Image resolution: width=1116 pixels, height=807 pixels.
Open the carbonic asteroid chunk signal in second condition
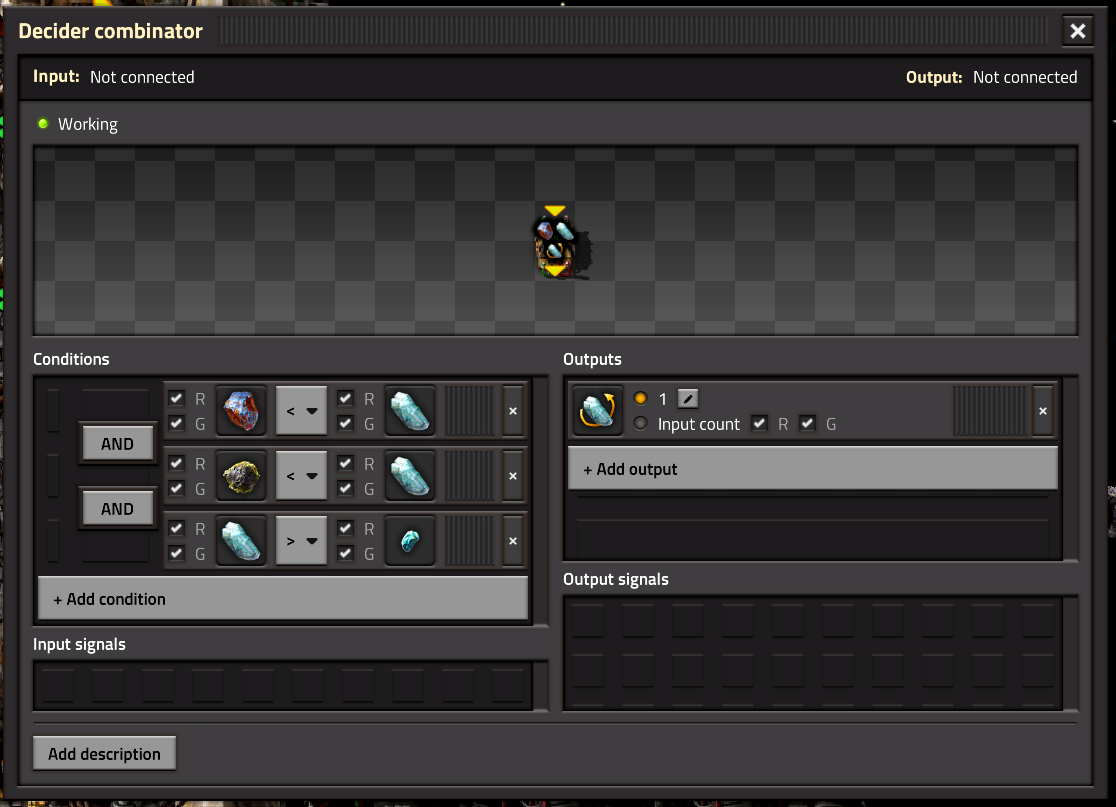pos(241,476)
